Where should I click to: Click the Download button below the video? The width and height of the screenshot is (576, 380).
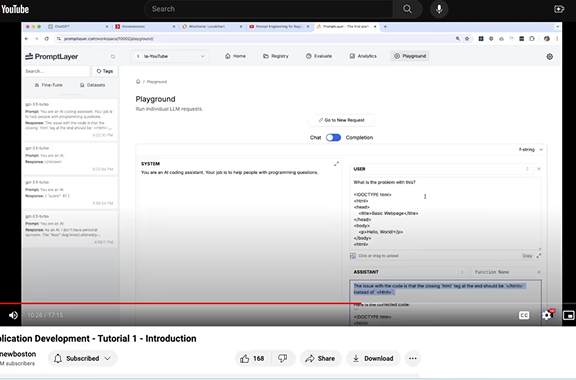(x=373, y=358)
